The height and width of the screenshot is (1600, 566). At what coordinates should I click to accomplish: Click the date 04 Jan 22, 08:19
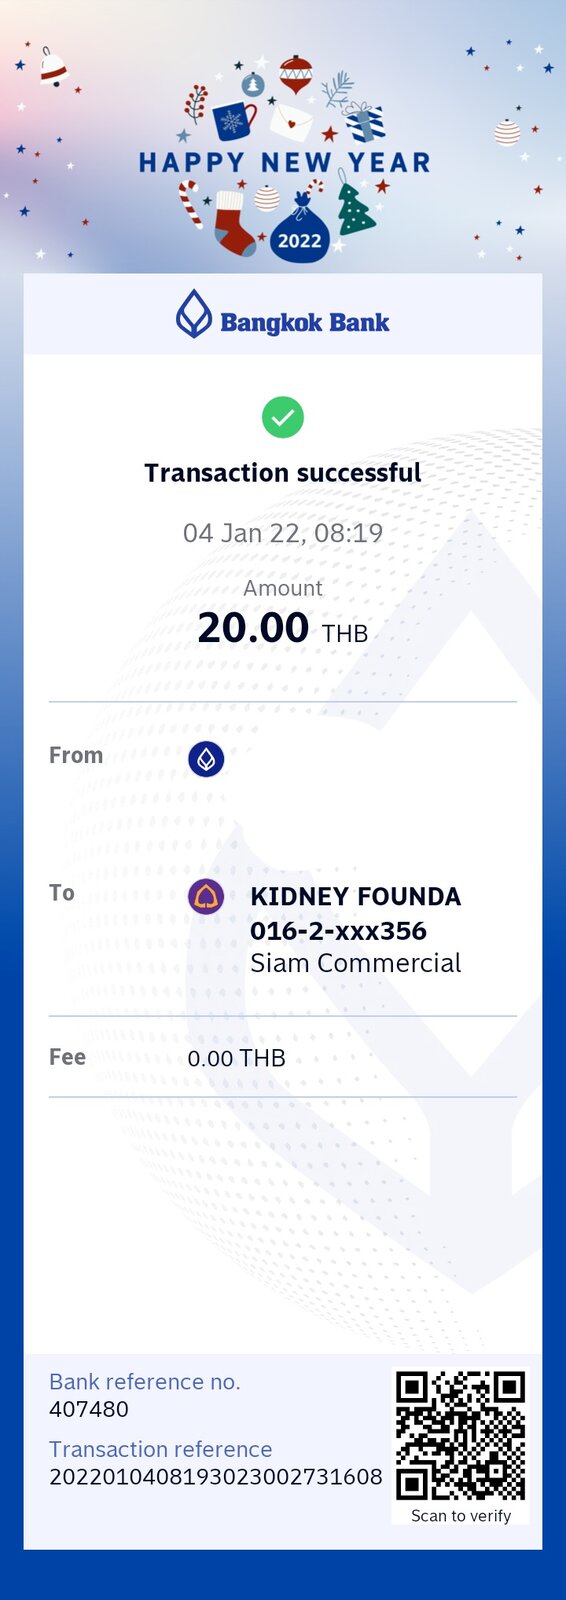[283, 533]
